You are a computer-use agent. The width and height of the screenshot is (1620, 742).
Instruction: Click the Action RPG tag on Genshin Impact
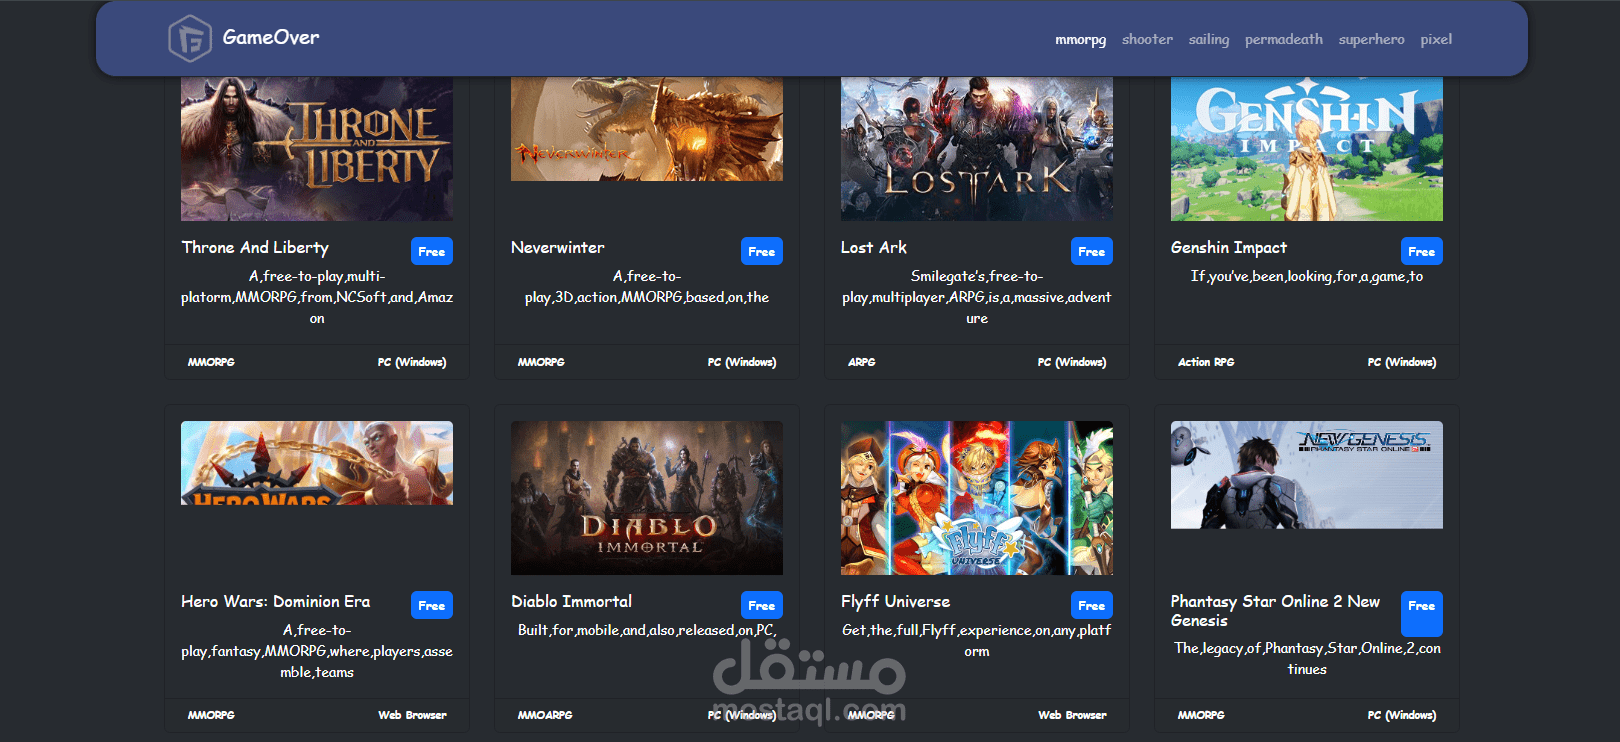[1206, 362]
